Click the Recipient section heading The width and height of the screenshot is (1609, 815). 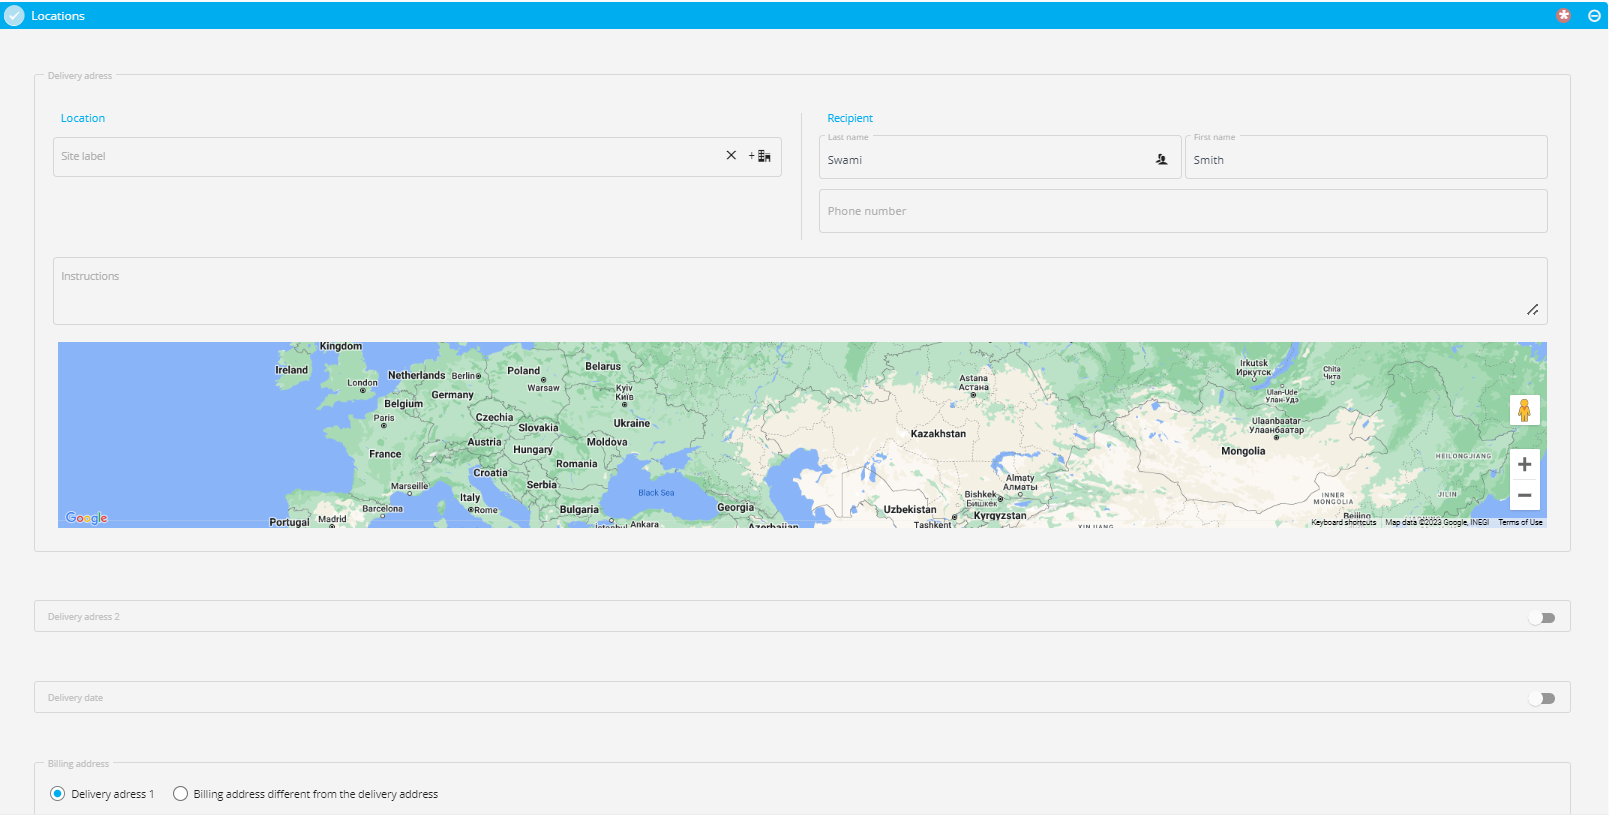[850, 118]
